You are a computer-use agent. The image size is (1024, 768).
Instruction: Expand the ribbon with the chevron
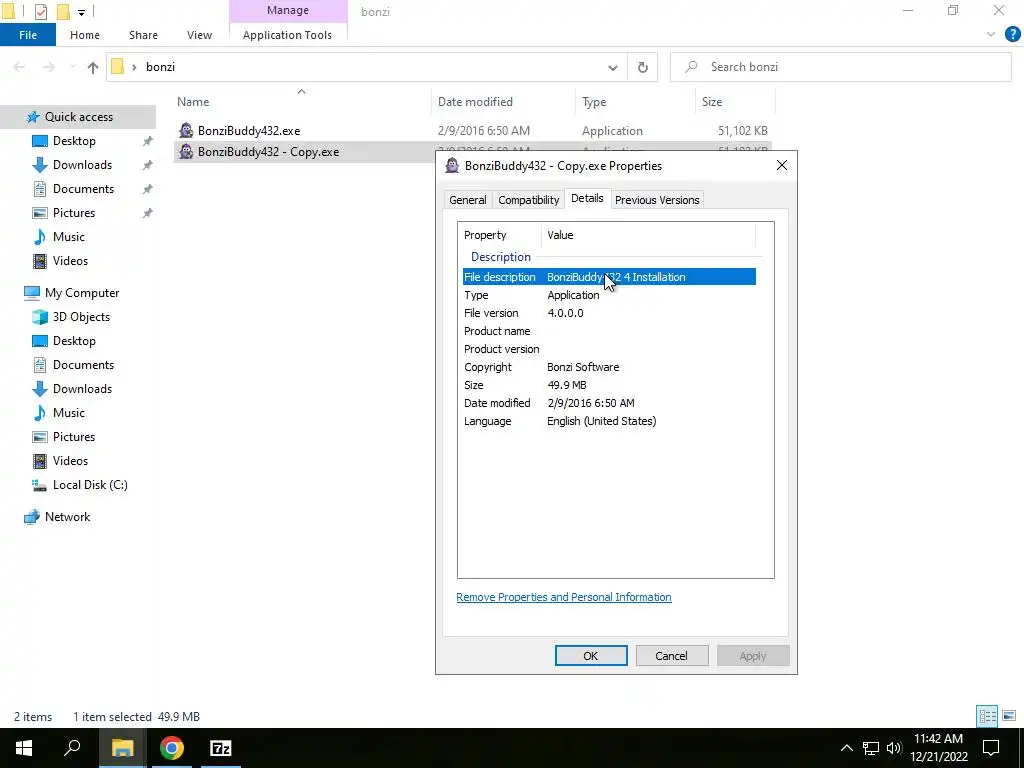(991, 35)
